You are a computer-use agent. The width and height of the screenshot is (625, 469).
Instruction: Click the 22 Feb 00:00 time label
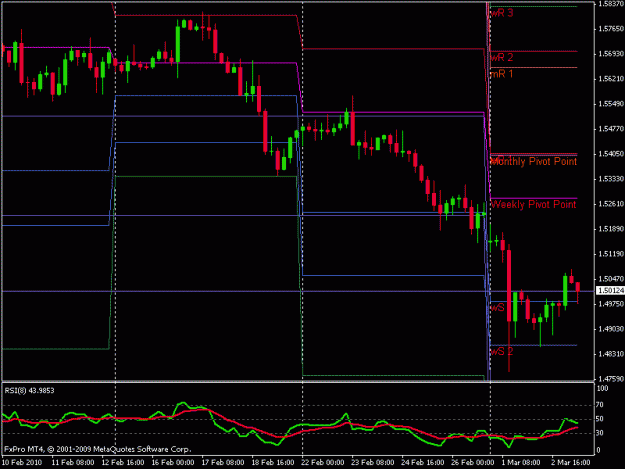pyautogui.click(x=323, y=463)
